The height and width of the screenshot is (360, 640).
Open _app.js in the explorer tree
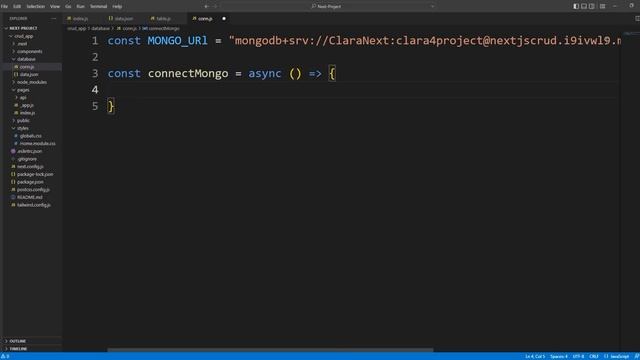27,105
